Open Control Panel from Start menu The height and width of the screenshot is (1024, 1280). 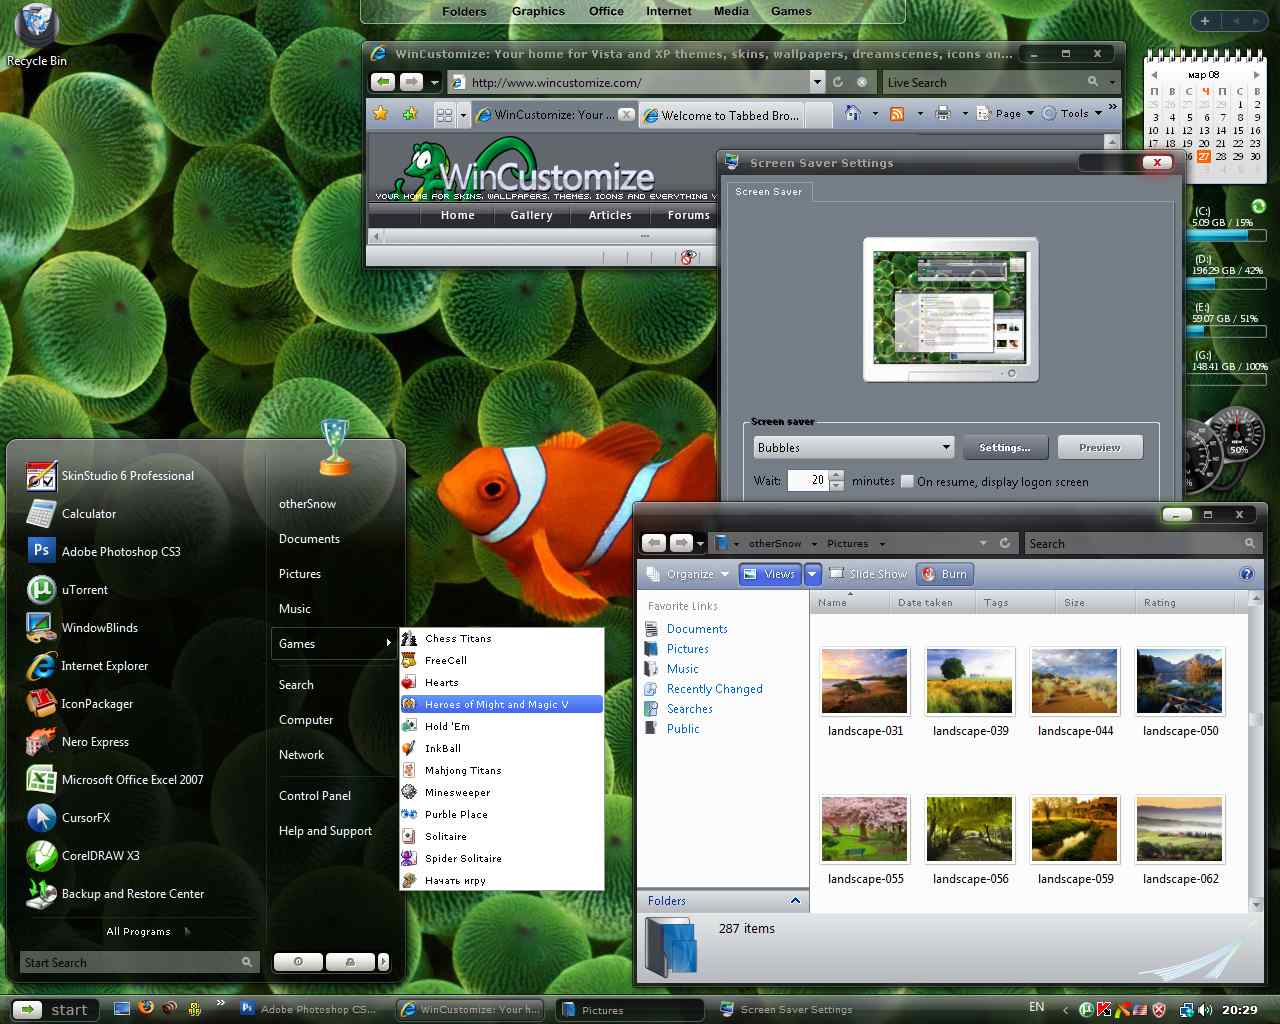point(315,796)
